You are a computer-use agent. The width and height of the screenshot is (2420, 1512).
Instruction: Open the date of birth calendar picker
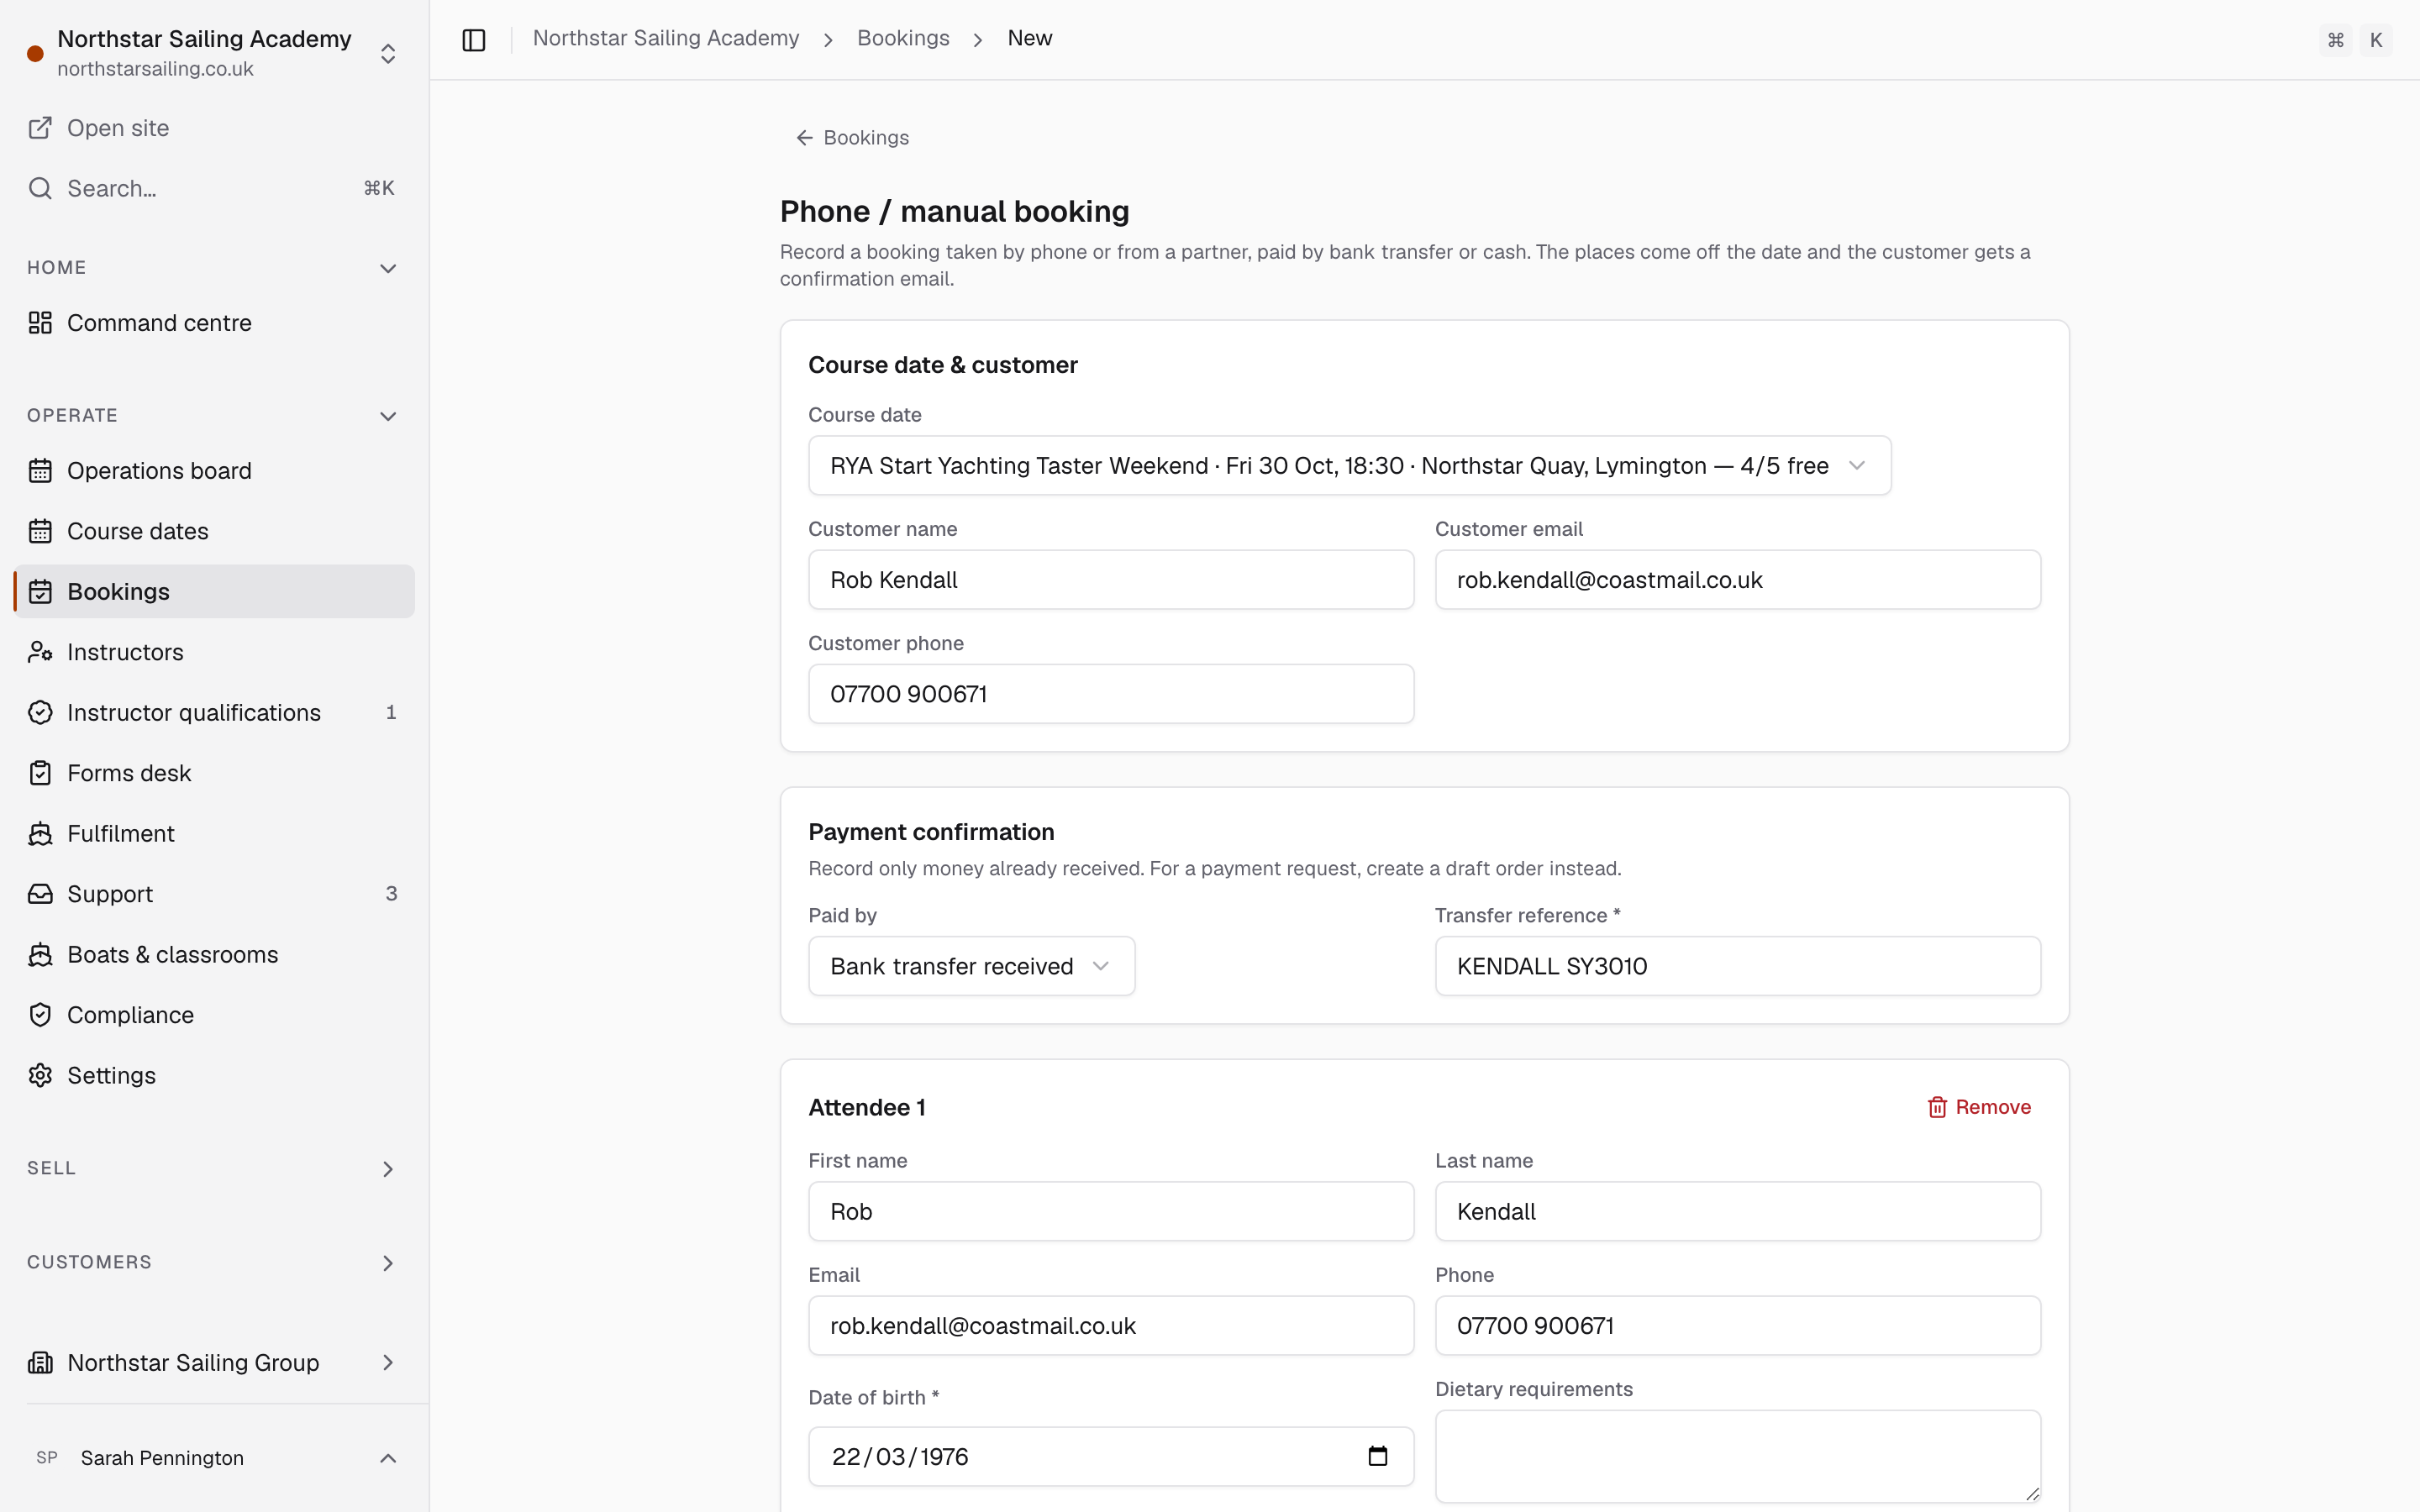click(1377, 1456)
